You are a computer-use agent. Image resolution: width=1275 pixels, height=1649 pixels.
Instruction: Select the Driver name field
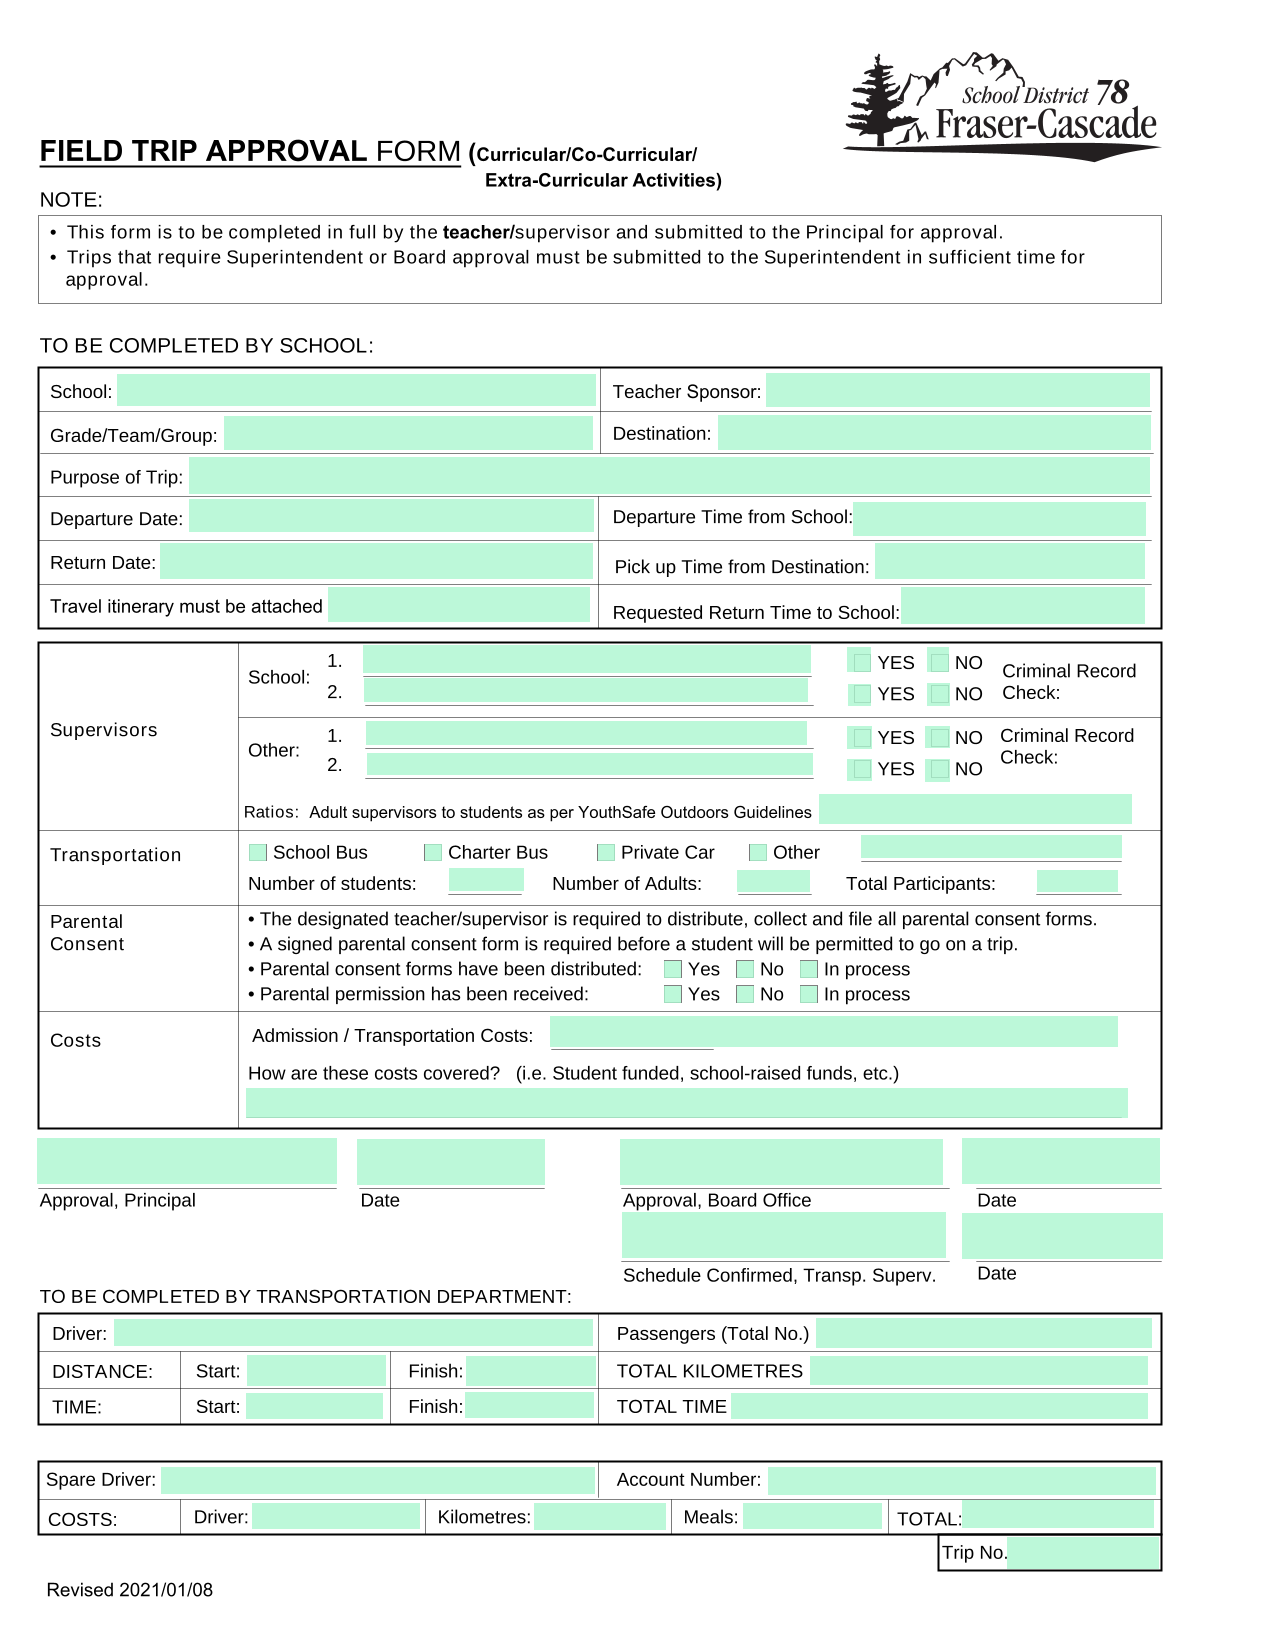(x=354, y=1332)
